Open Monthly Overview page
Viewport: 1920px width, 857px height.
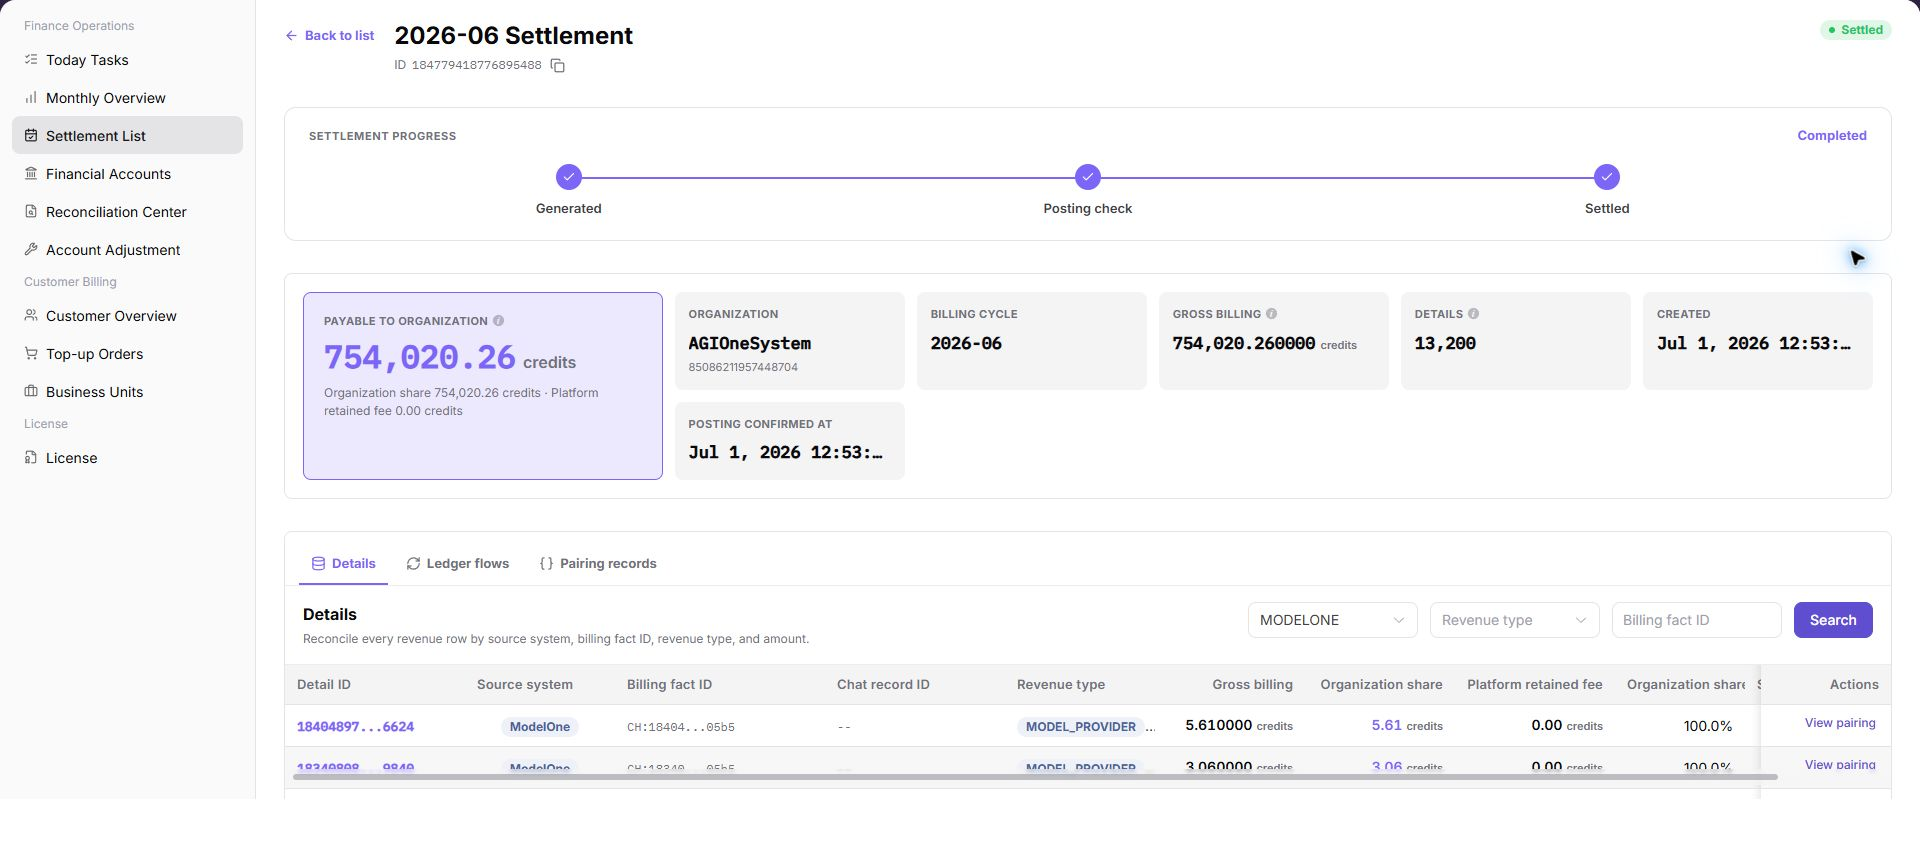coord(127,98)
